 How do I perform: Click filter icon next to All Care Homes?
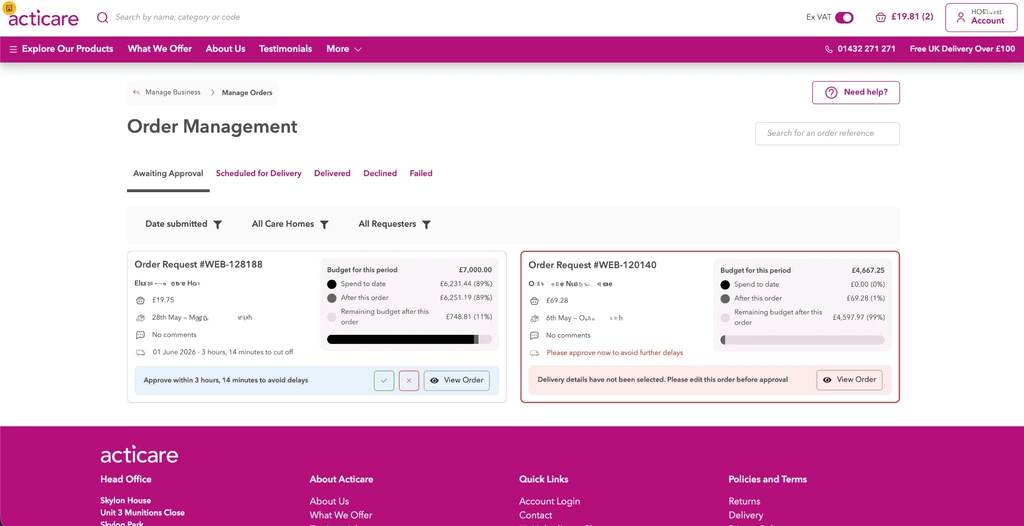click(324, 224)
